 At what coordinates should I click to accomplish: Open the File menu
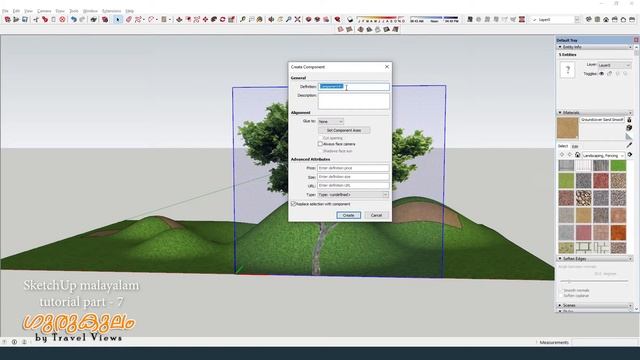coord(5,11)
